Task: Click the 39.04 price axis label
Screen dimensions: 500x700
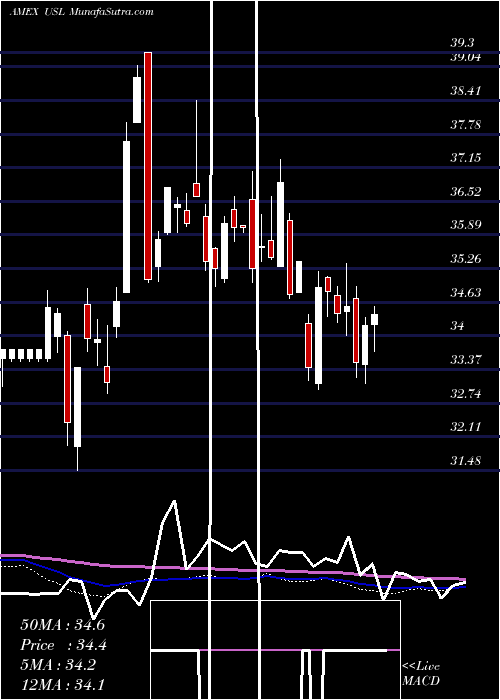Action: point(466,57)
